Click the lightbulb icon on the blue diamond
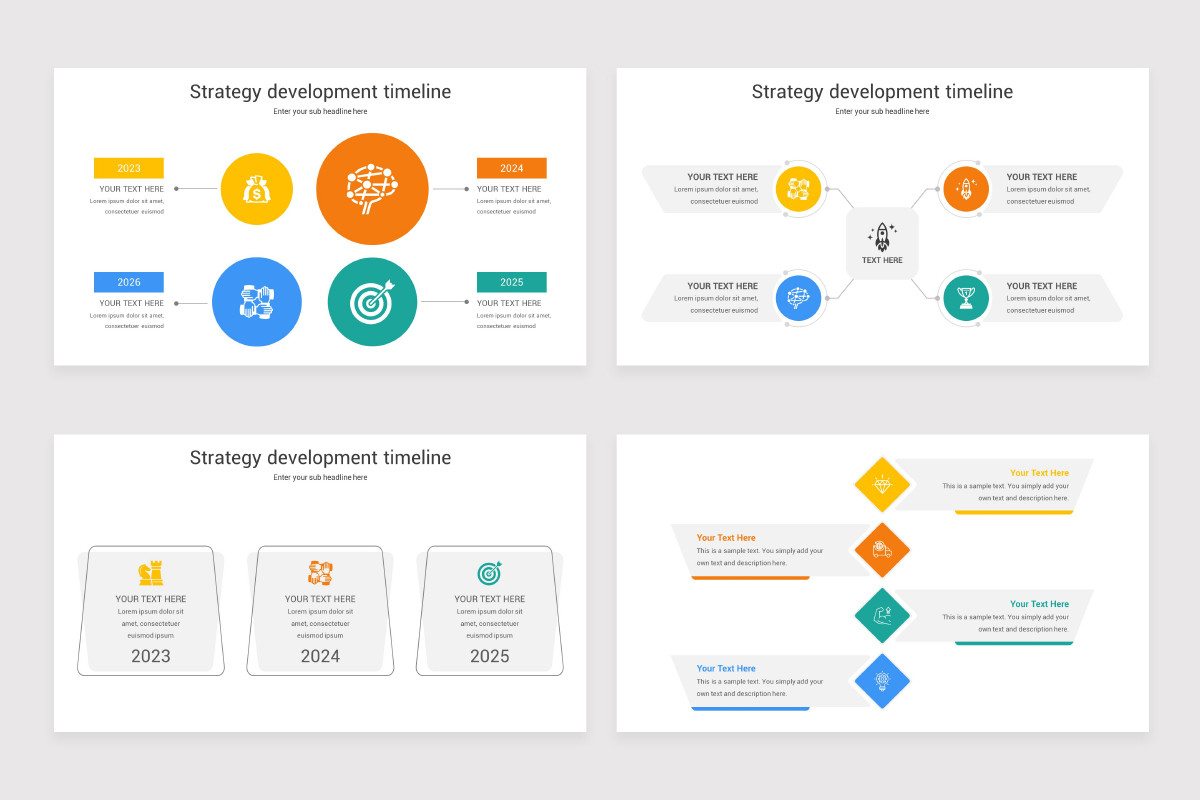 pos(881,681)
